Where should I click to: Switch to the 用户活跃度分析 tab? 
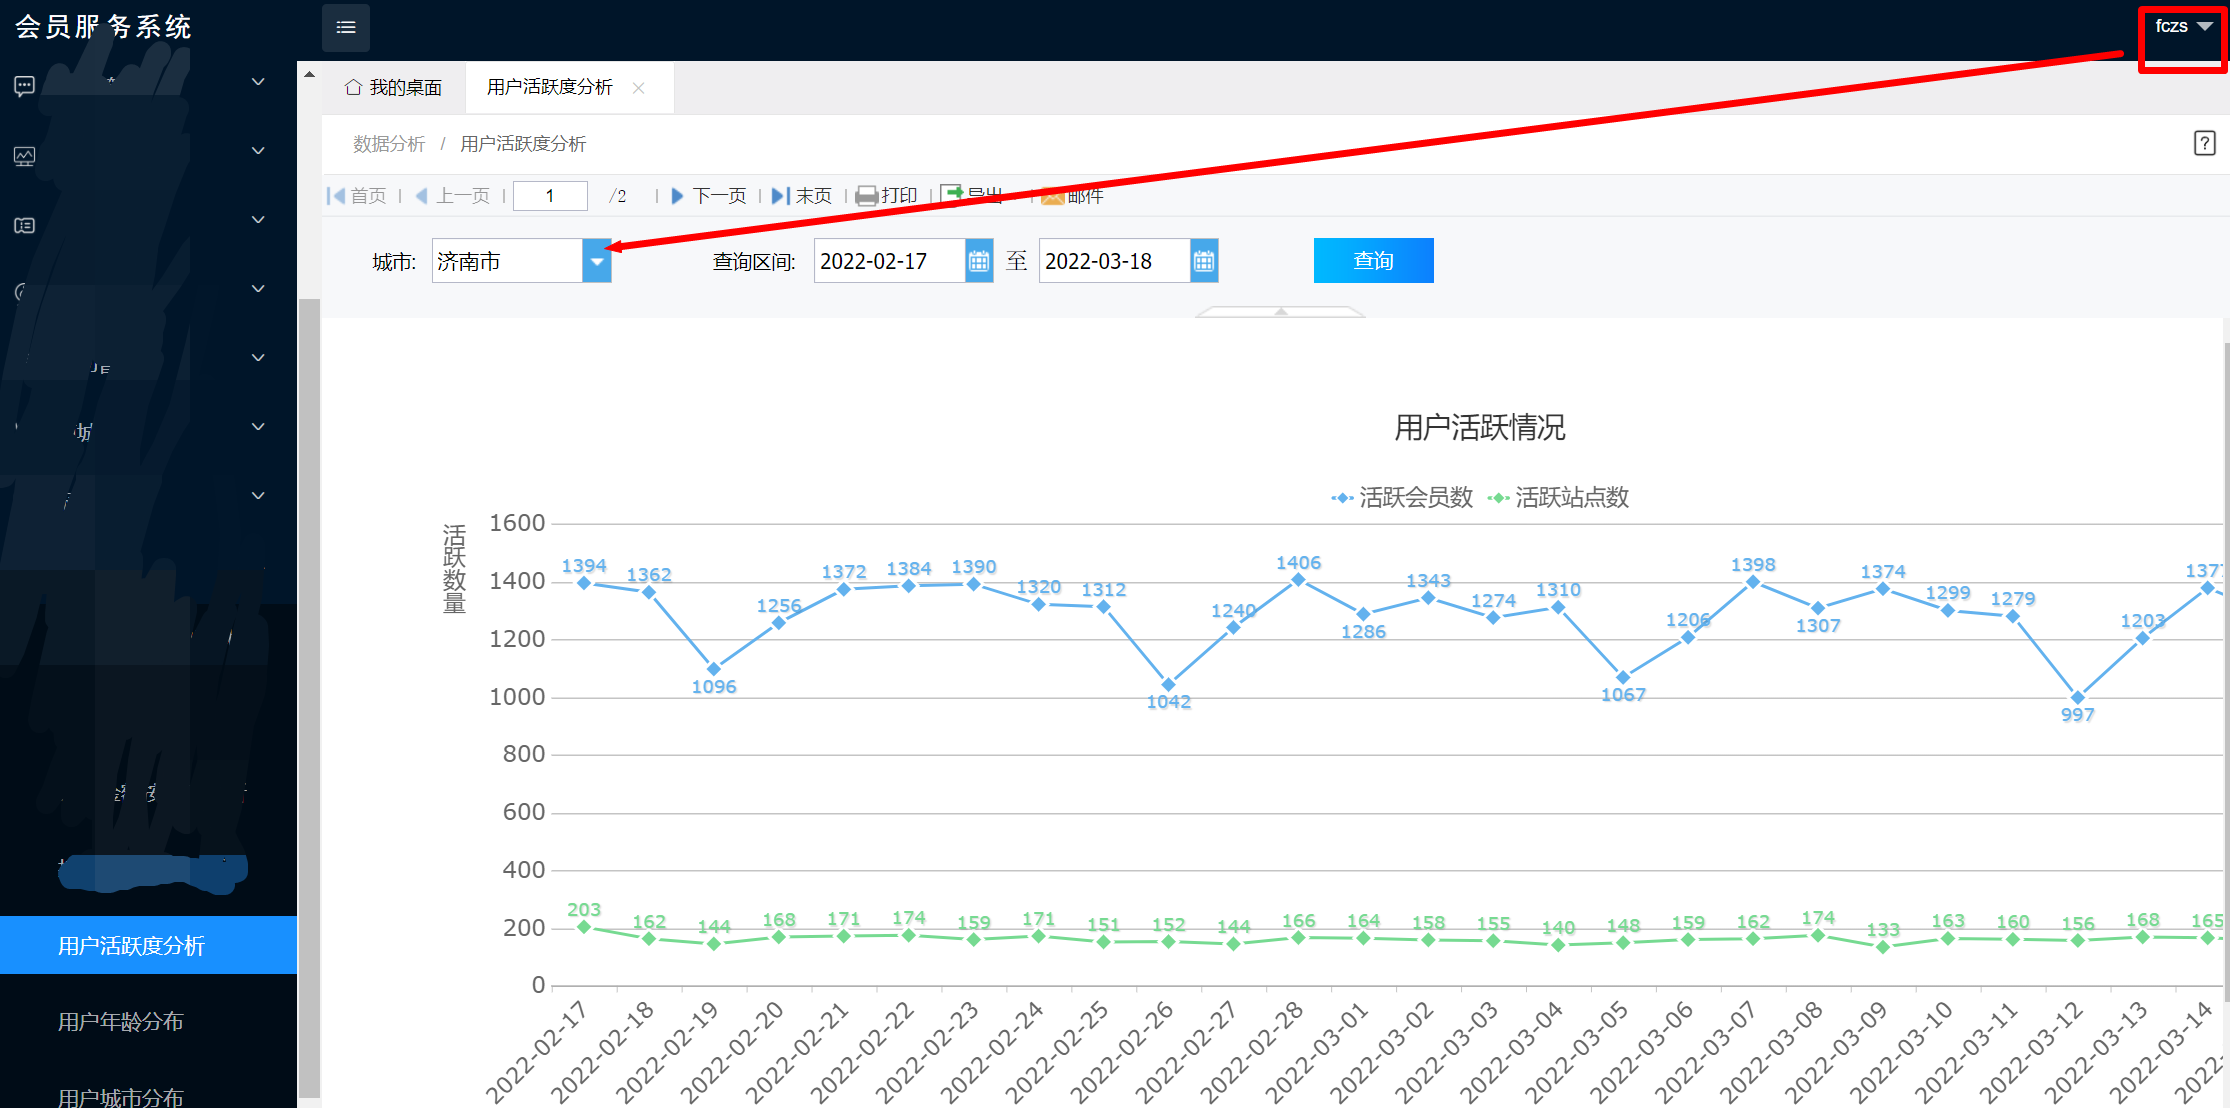coord(569,88)
